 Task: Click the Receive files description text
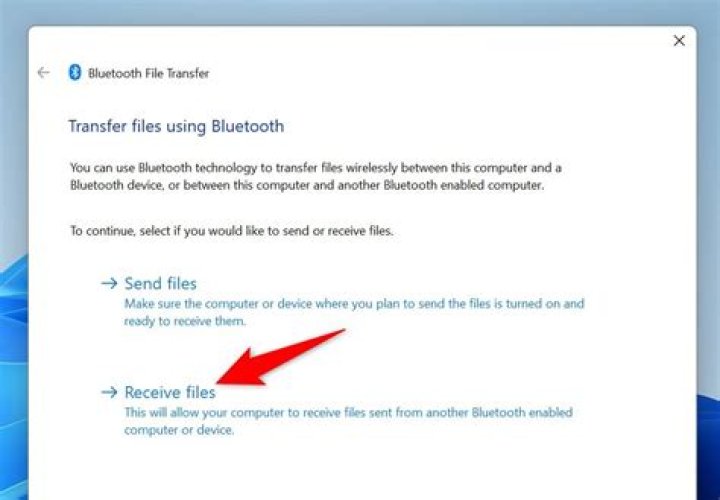coord(349,421)
